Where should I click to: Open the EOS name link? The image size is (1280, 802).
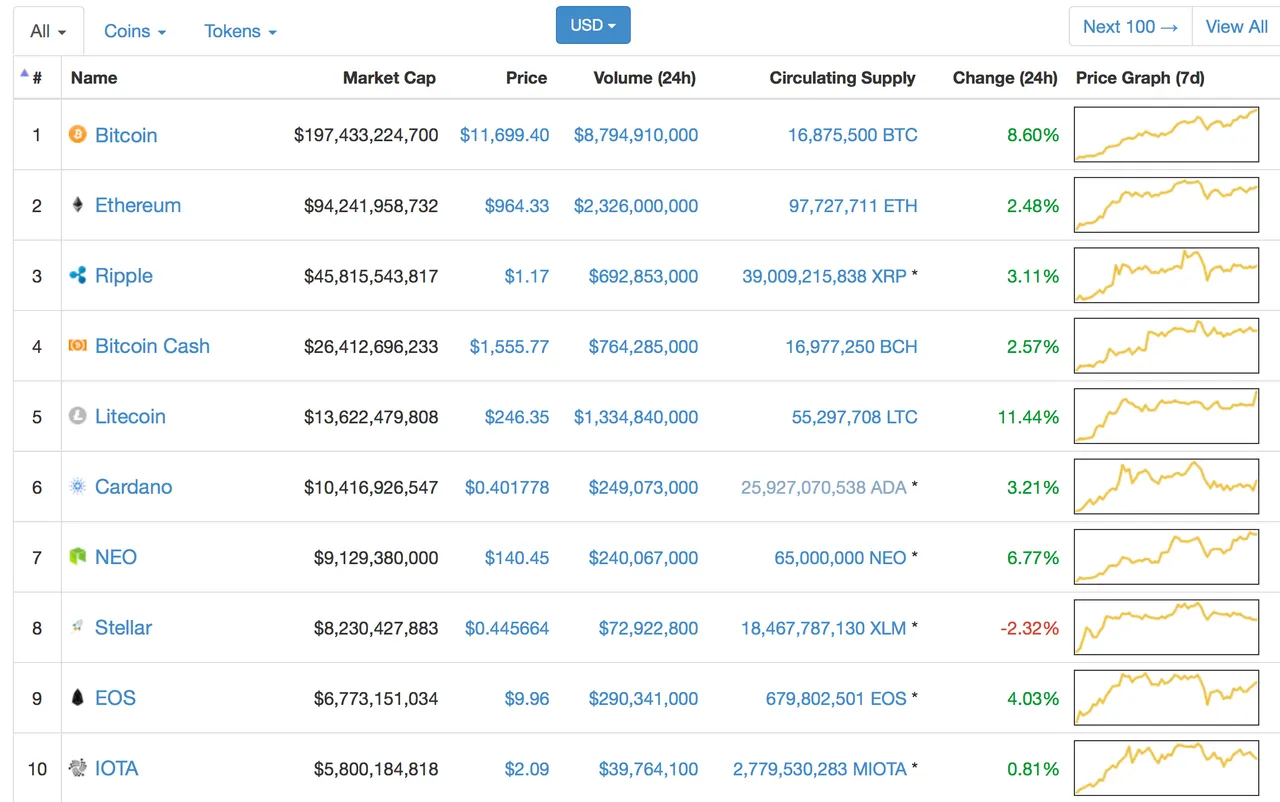tap(115, 698)
